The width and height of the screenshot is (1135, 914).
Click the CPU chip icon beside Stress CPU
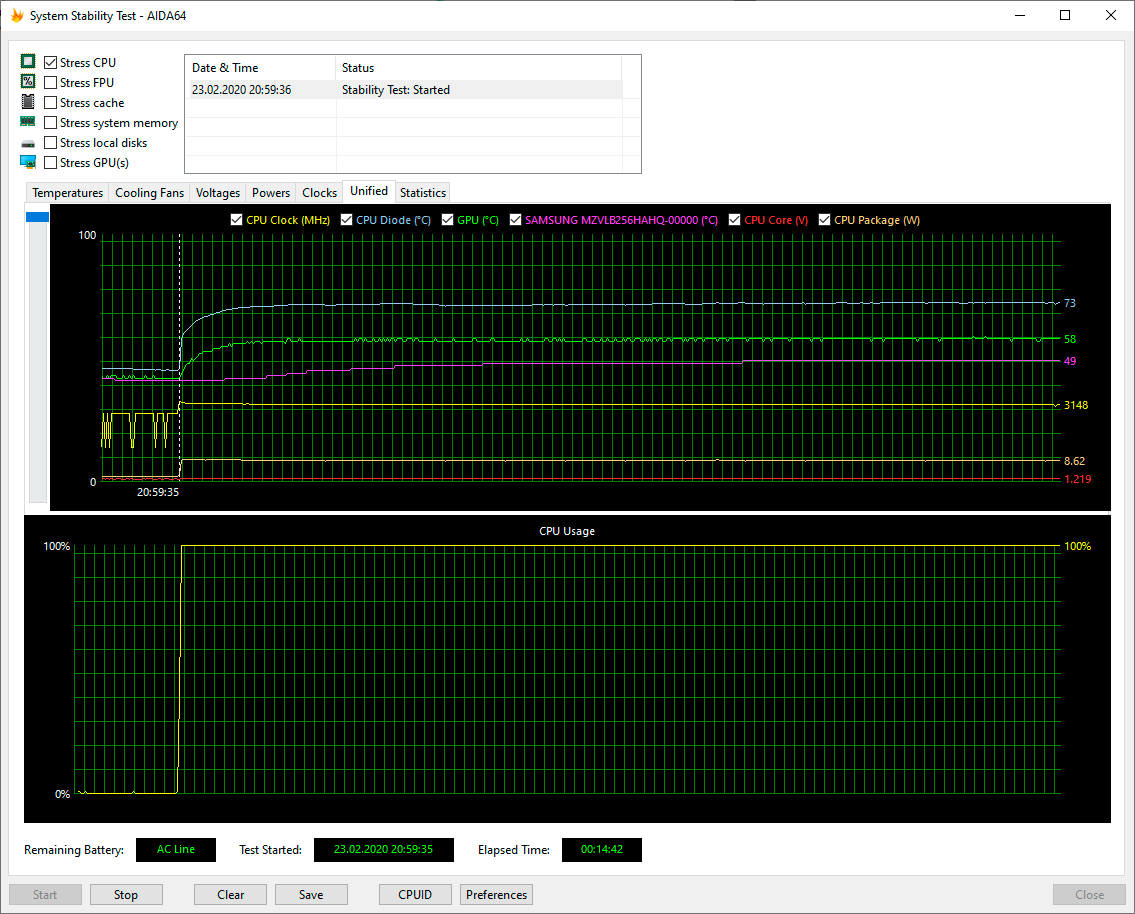(28, 62)
